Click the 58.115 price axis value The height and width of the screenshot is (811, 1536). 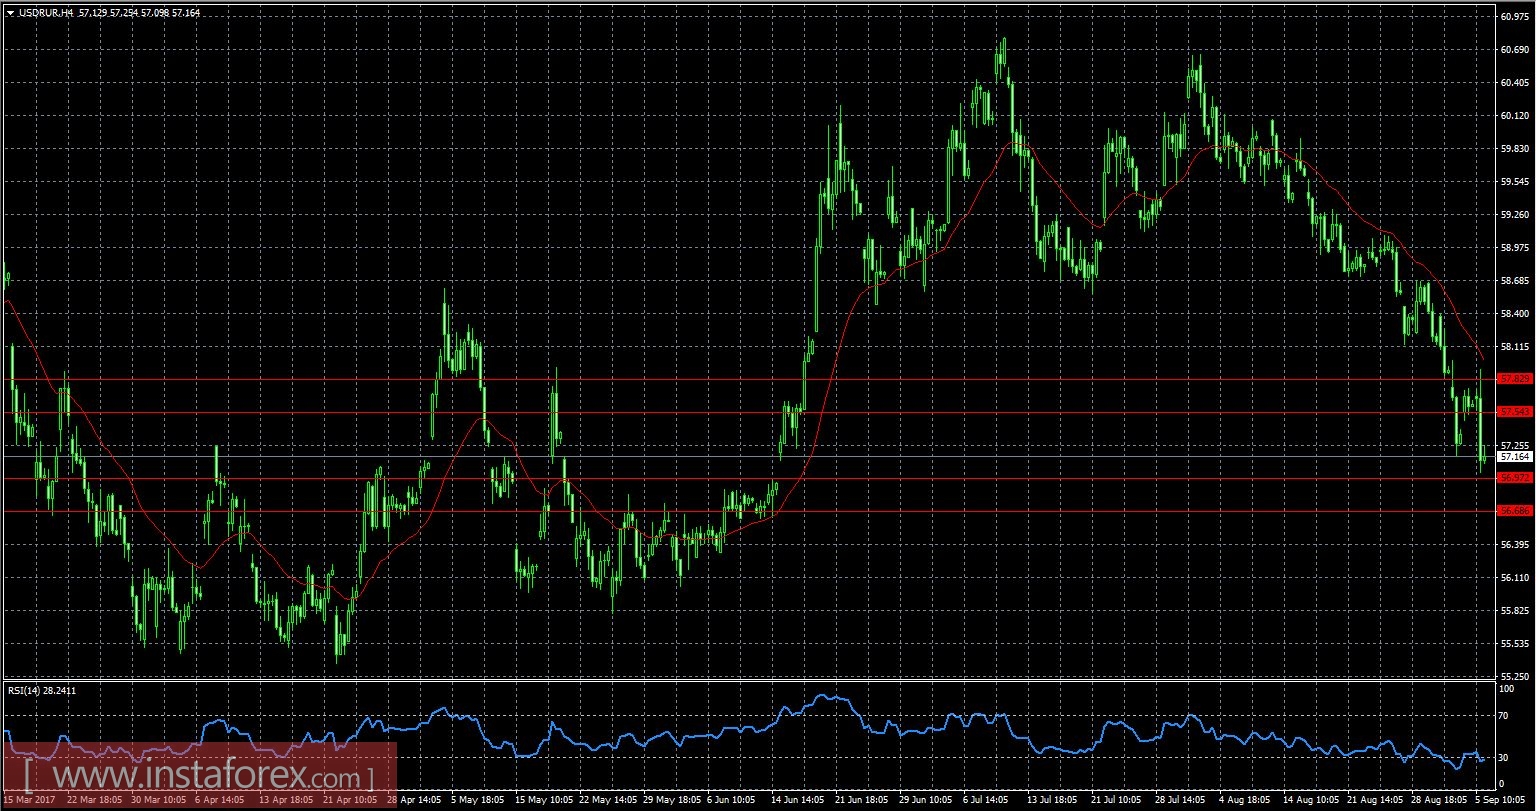[x=1515, y=347]
